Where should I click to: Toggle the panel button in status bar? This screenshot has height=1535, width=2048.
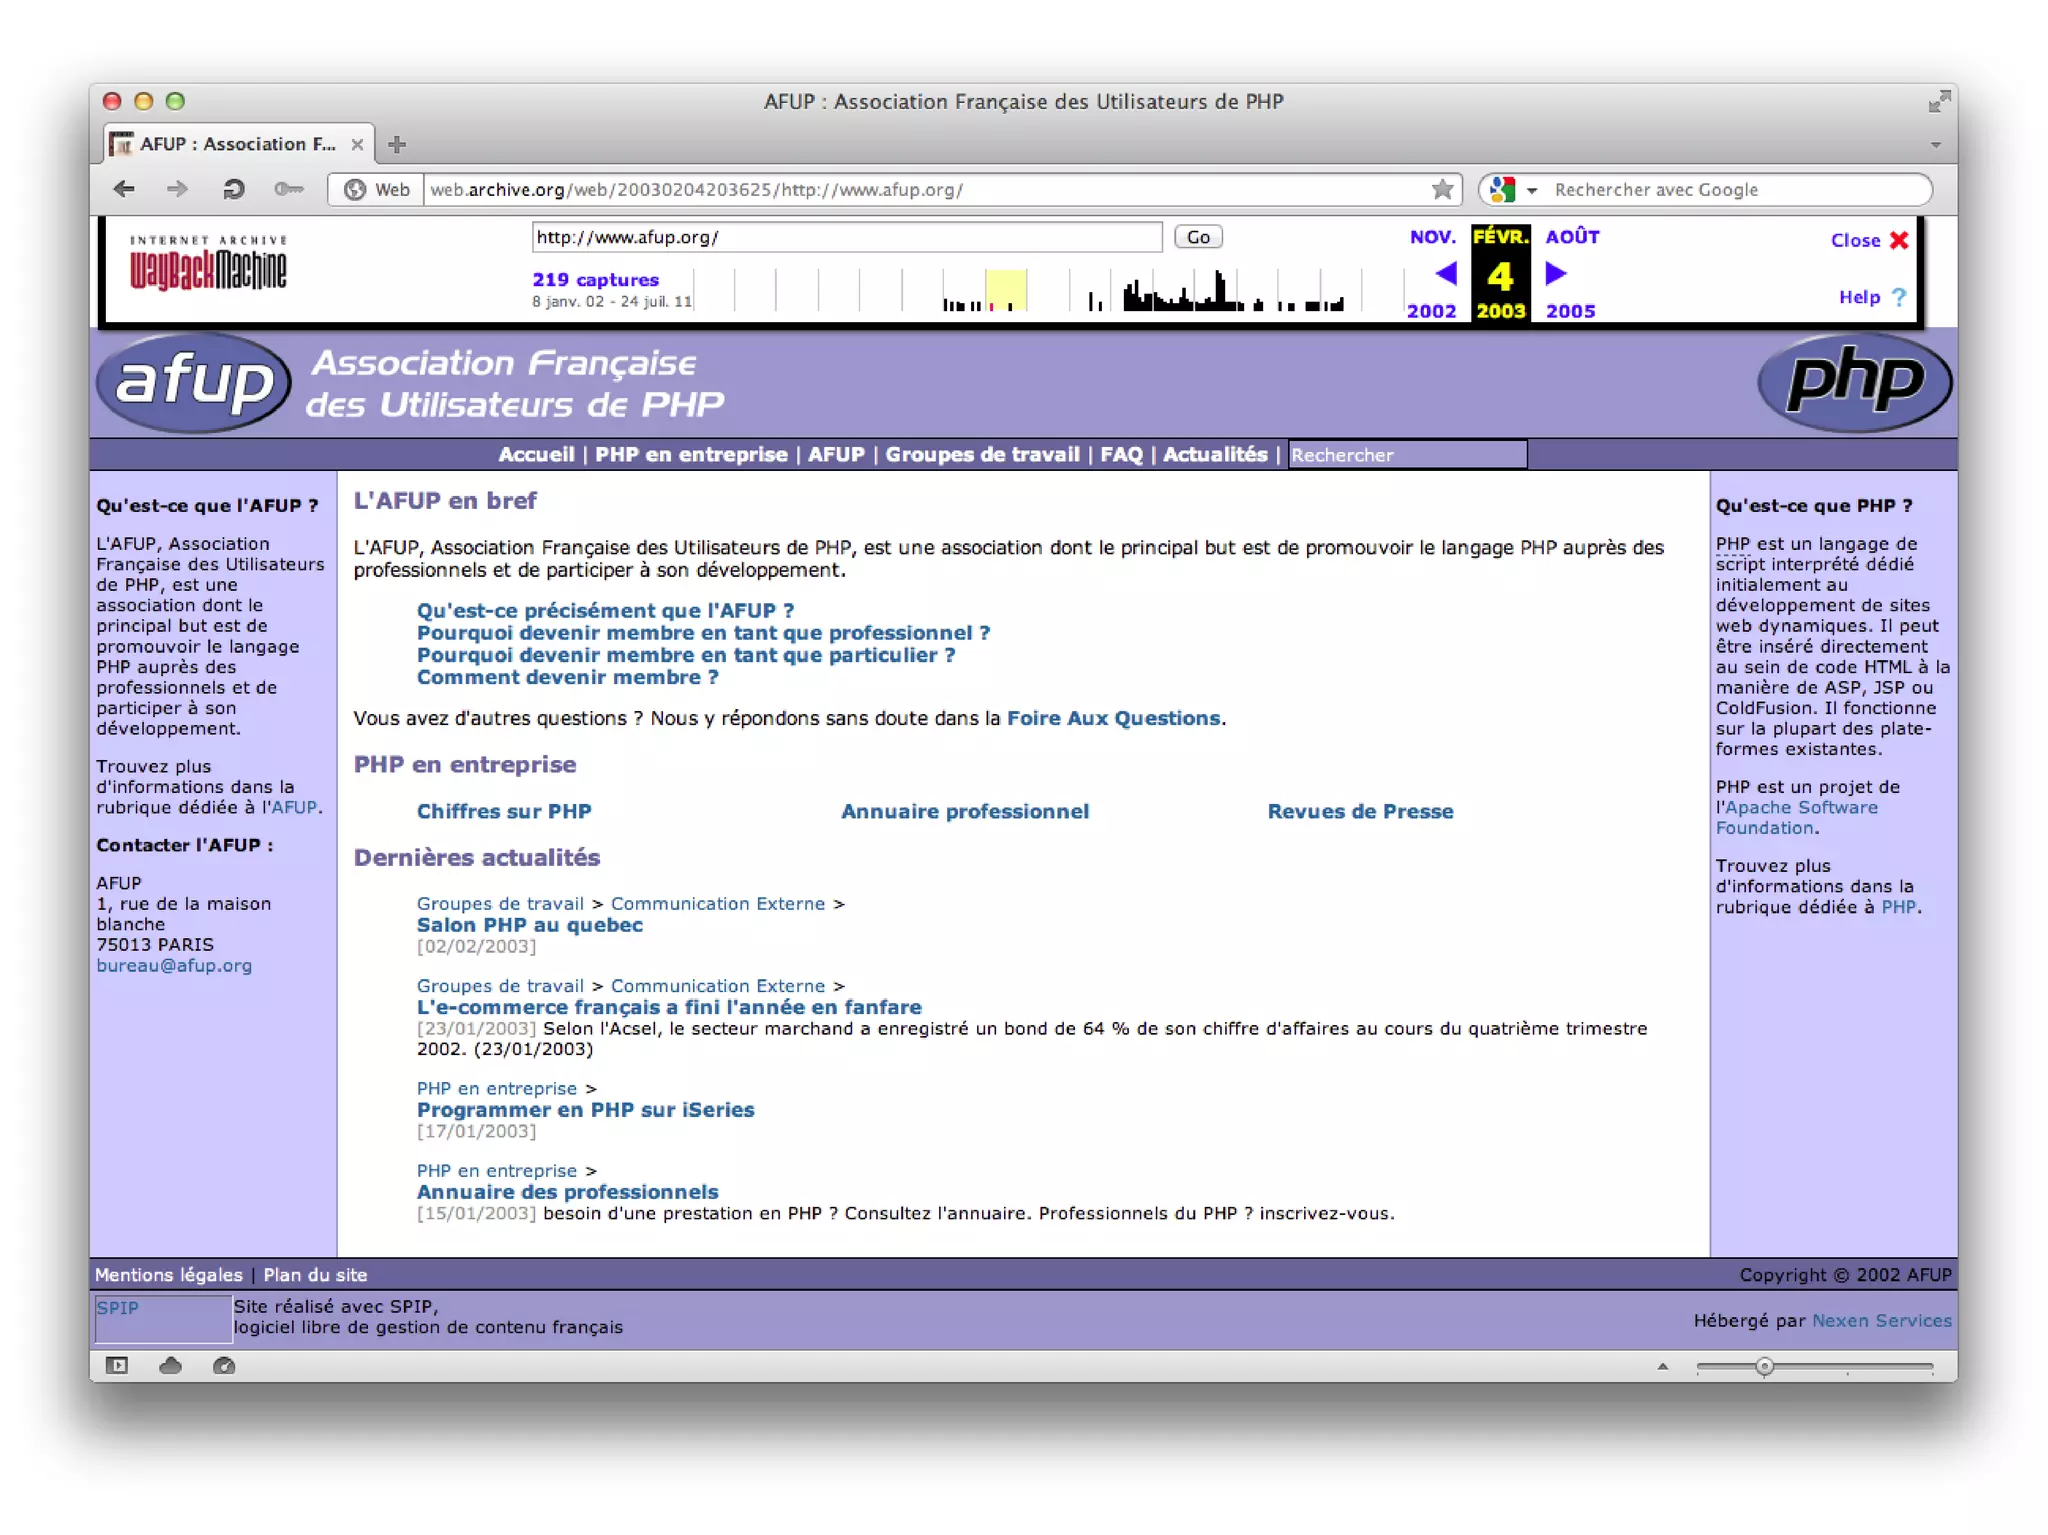pos(117,1365)
